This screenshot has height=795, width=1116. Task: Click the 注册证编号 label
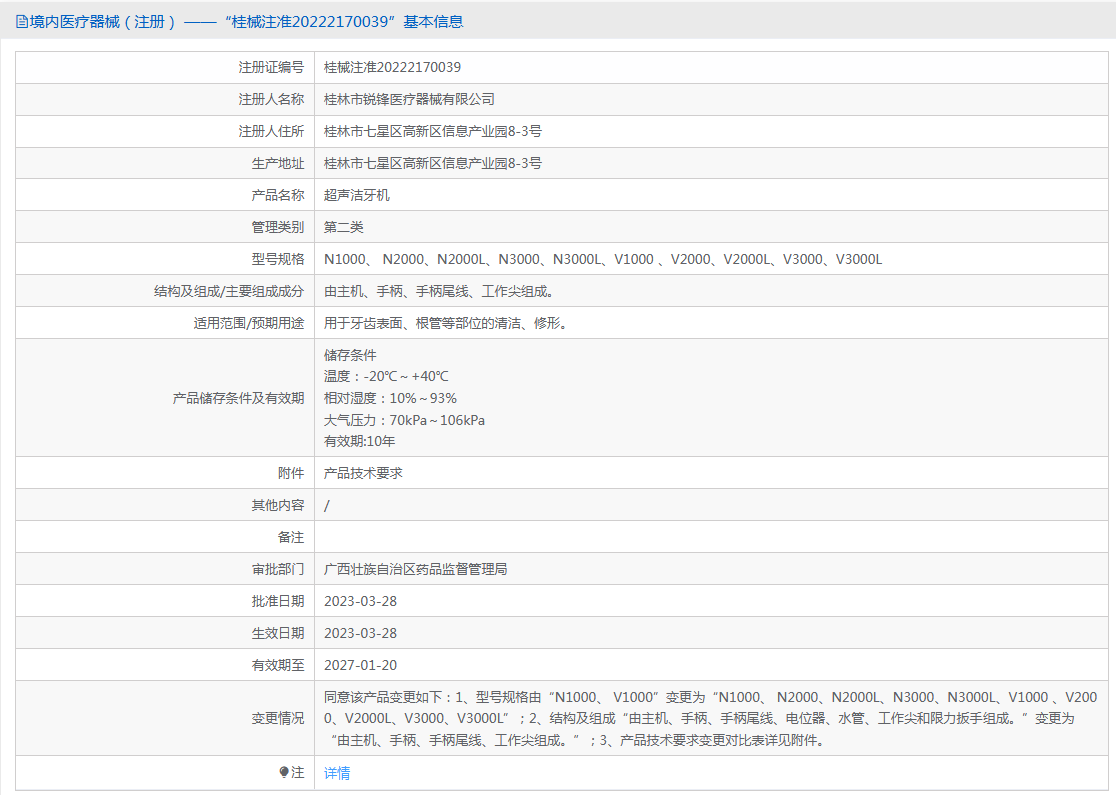click(271, 67)
